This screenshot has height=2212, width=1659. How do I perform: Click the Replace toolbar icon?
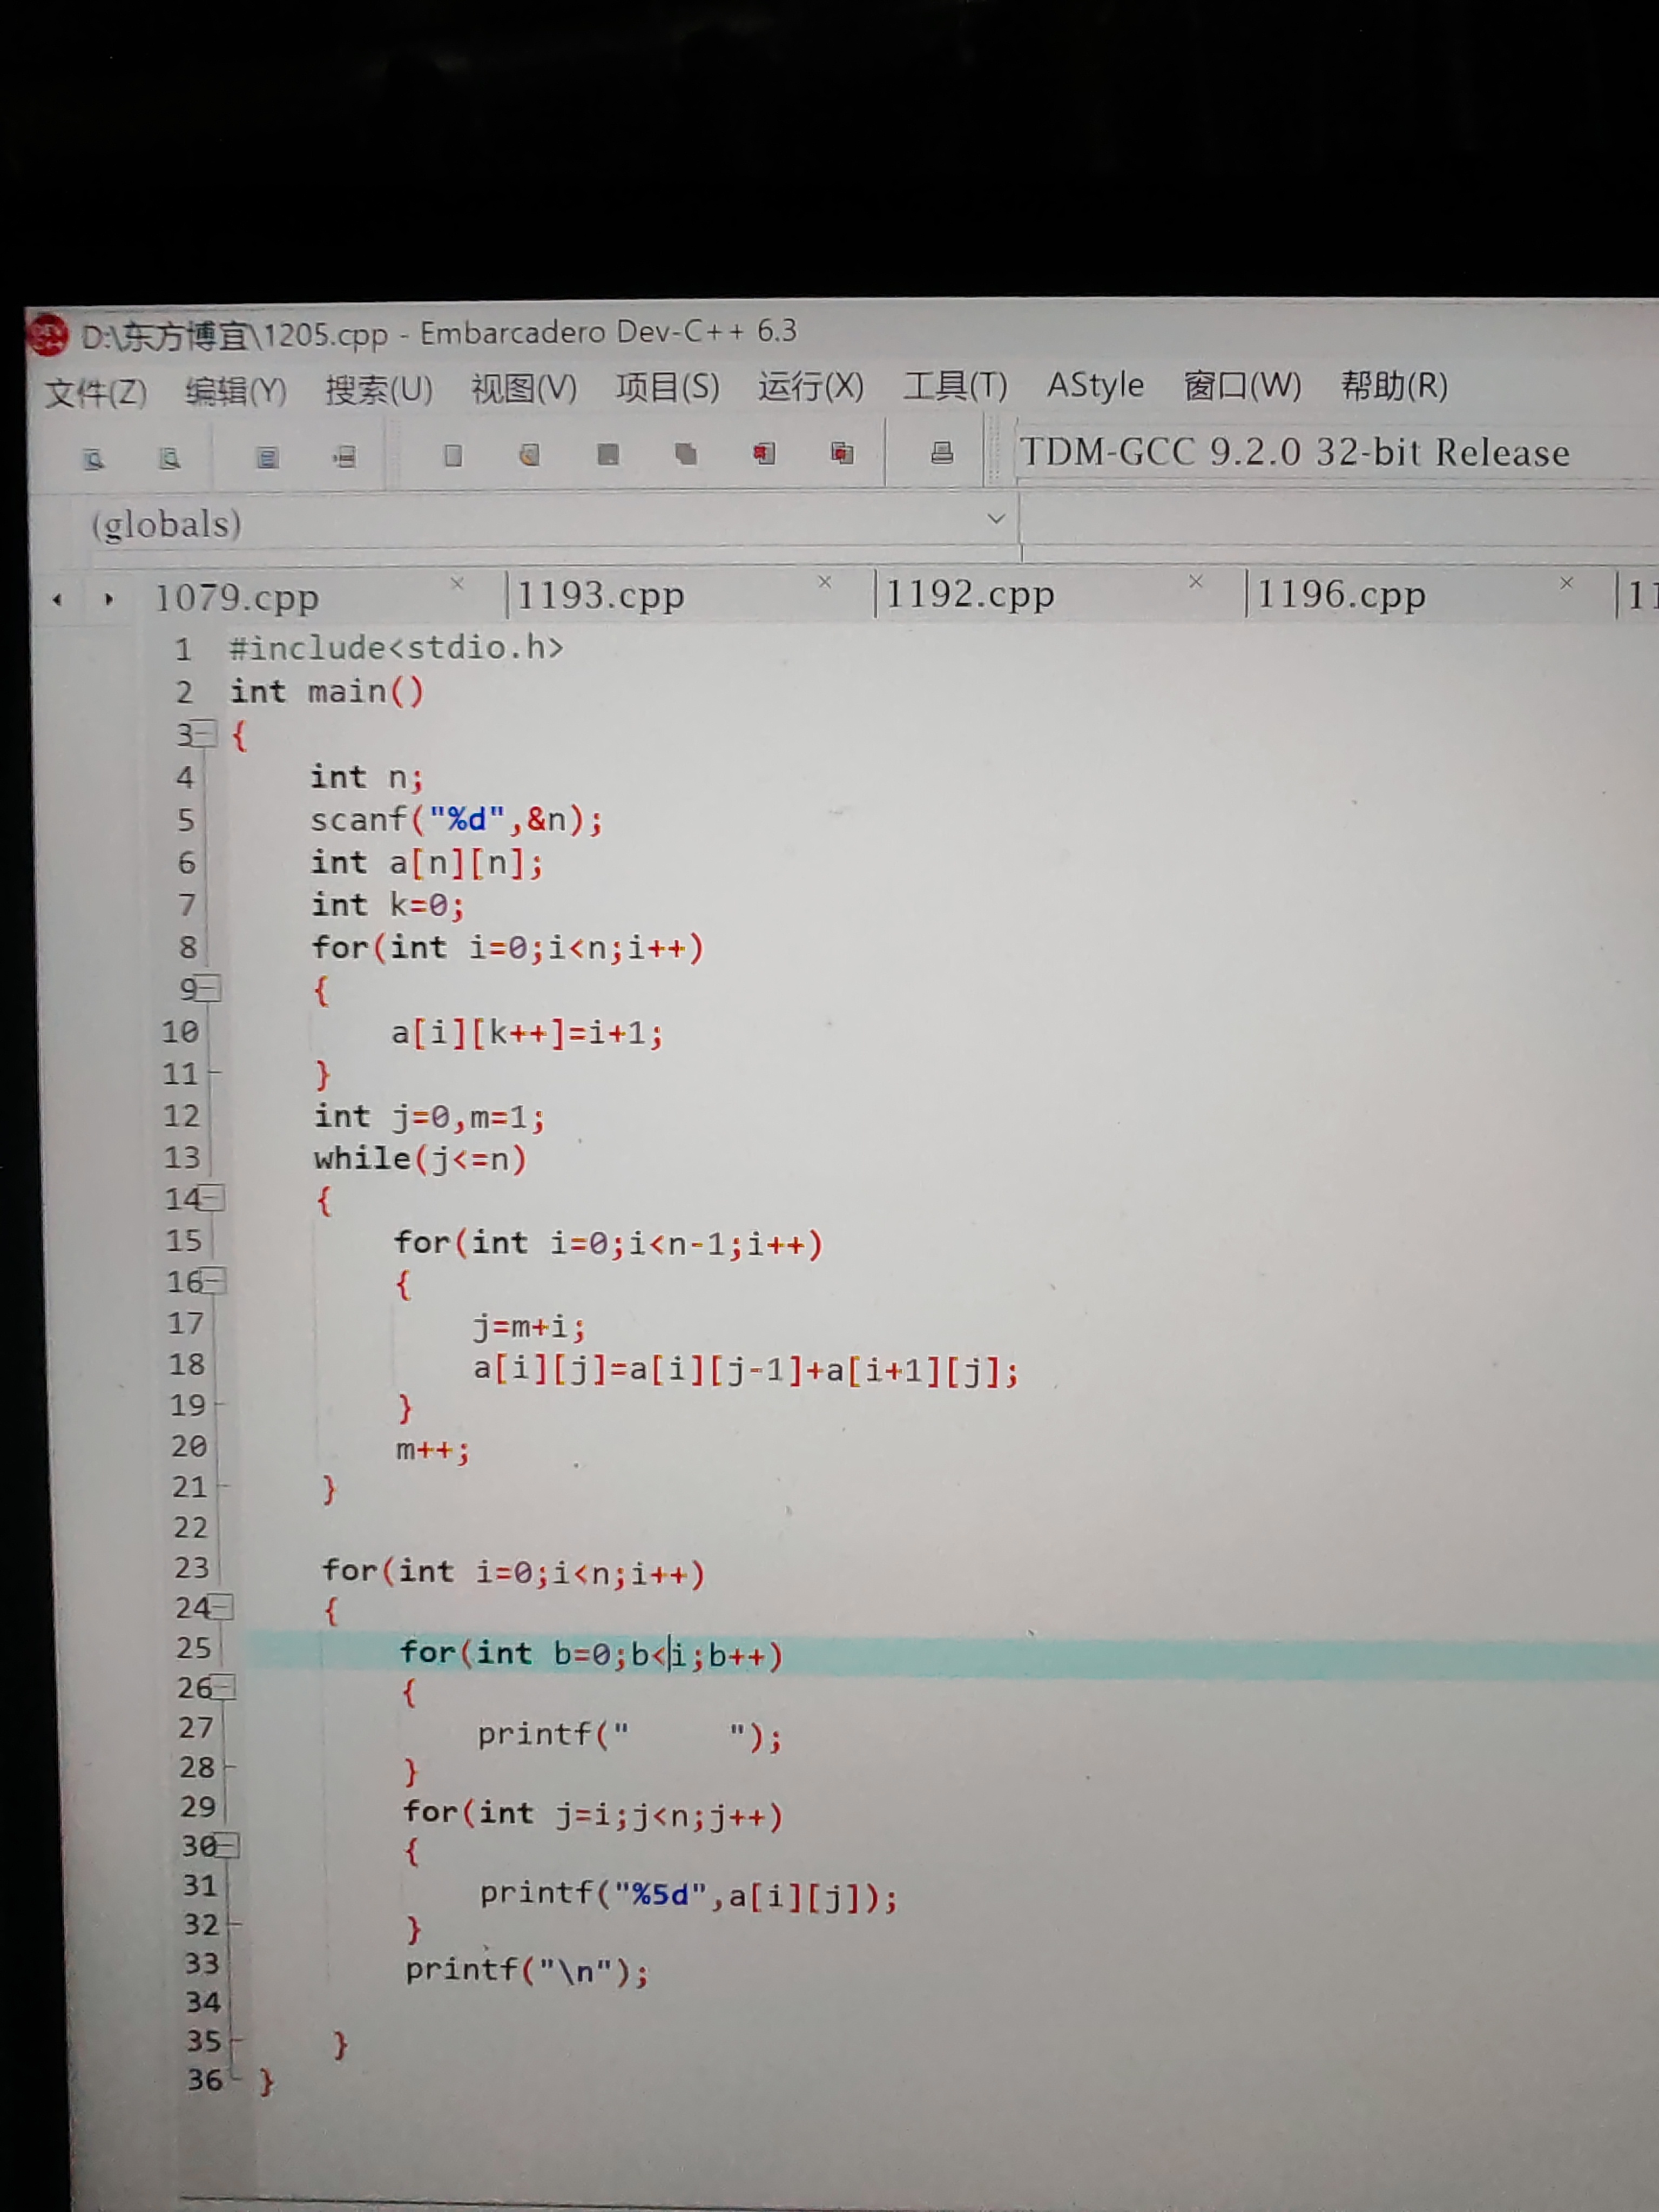(x=169, y=458)
